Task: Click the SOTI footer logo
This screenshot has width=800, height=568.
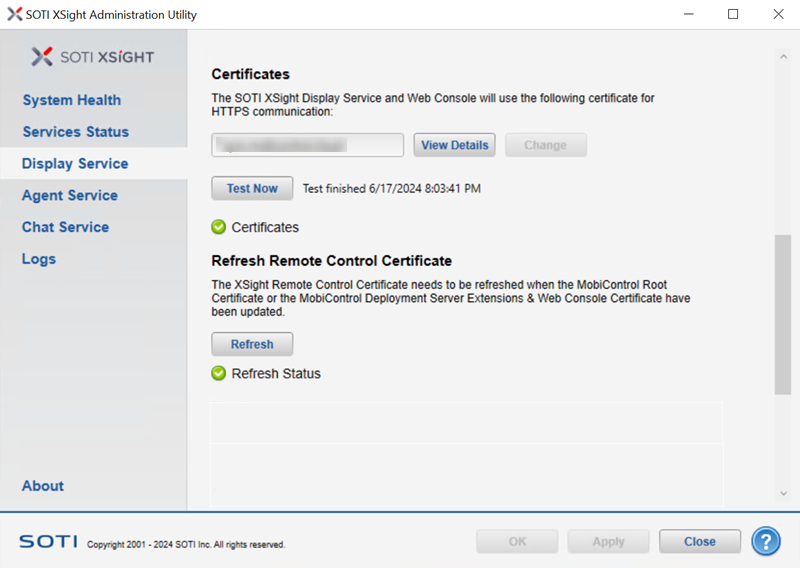Action: [x=47, y=541]
